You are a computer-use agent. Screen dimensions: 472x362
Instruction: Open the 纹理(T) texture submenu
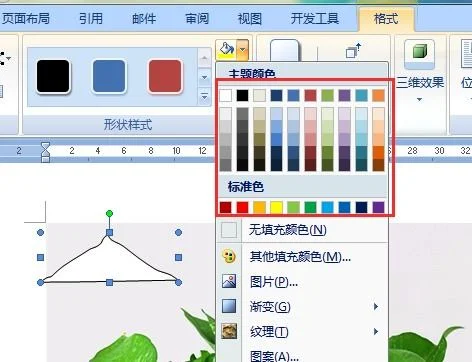tap(302, 332)
